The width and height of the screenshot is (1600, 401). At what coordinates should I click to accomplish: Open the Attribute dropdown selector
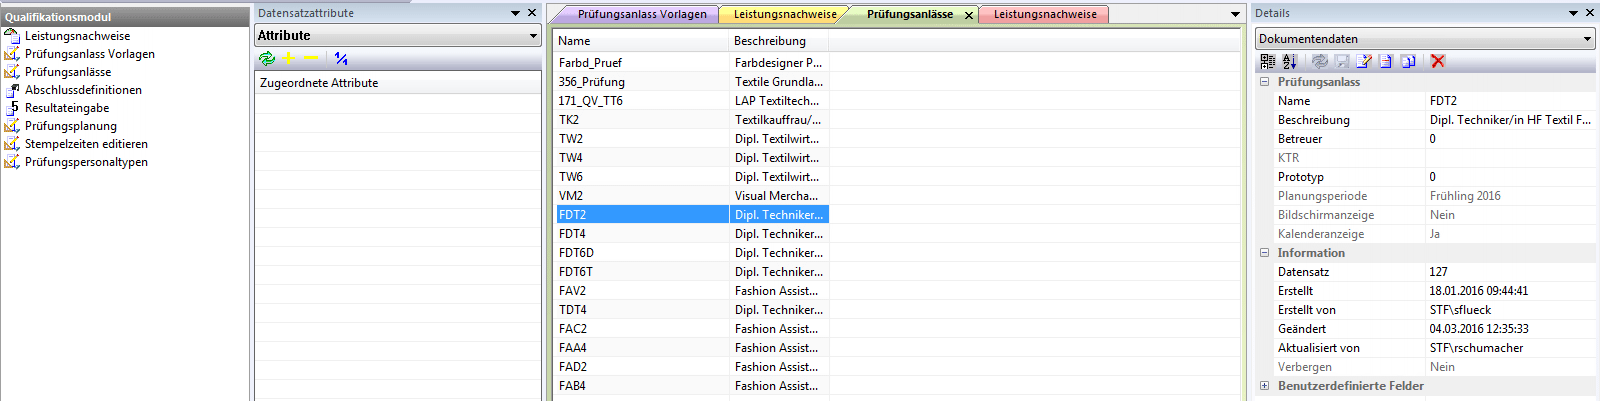pyautogui.click(x=533, y=36)
